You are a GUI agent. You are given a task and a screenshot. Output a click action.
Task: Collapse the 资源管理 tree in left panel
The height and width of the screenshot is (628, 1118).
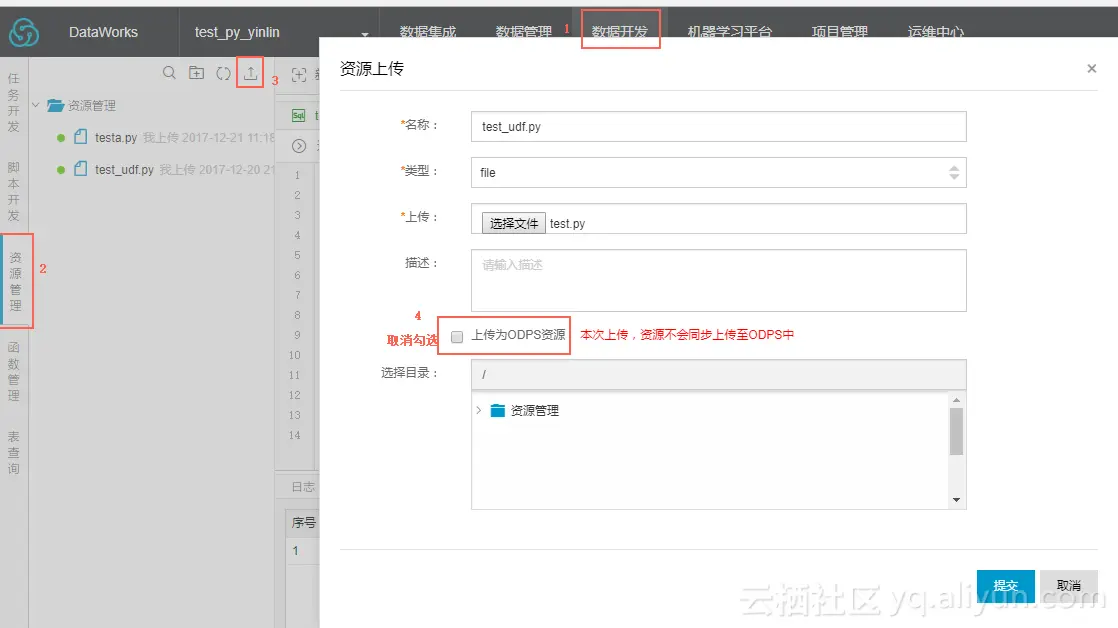point(36,105)
